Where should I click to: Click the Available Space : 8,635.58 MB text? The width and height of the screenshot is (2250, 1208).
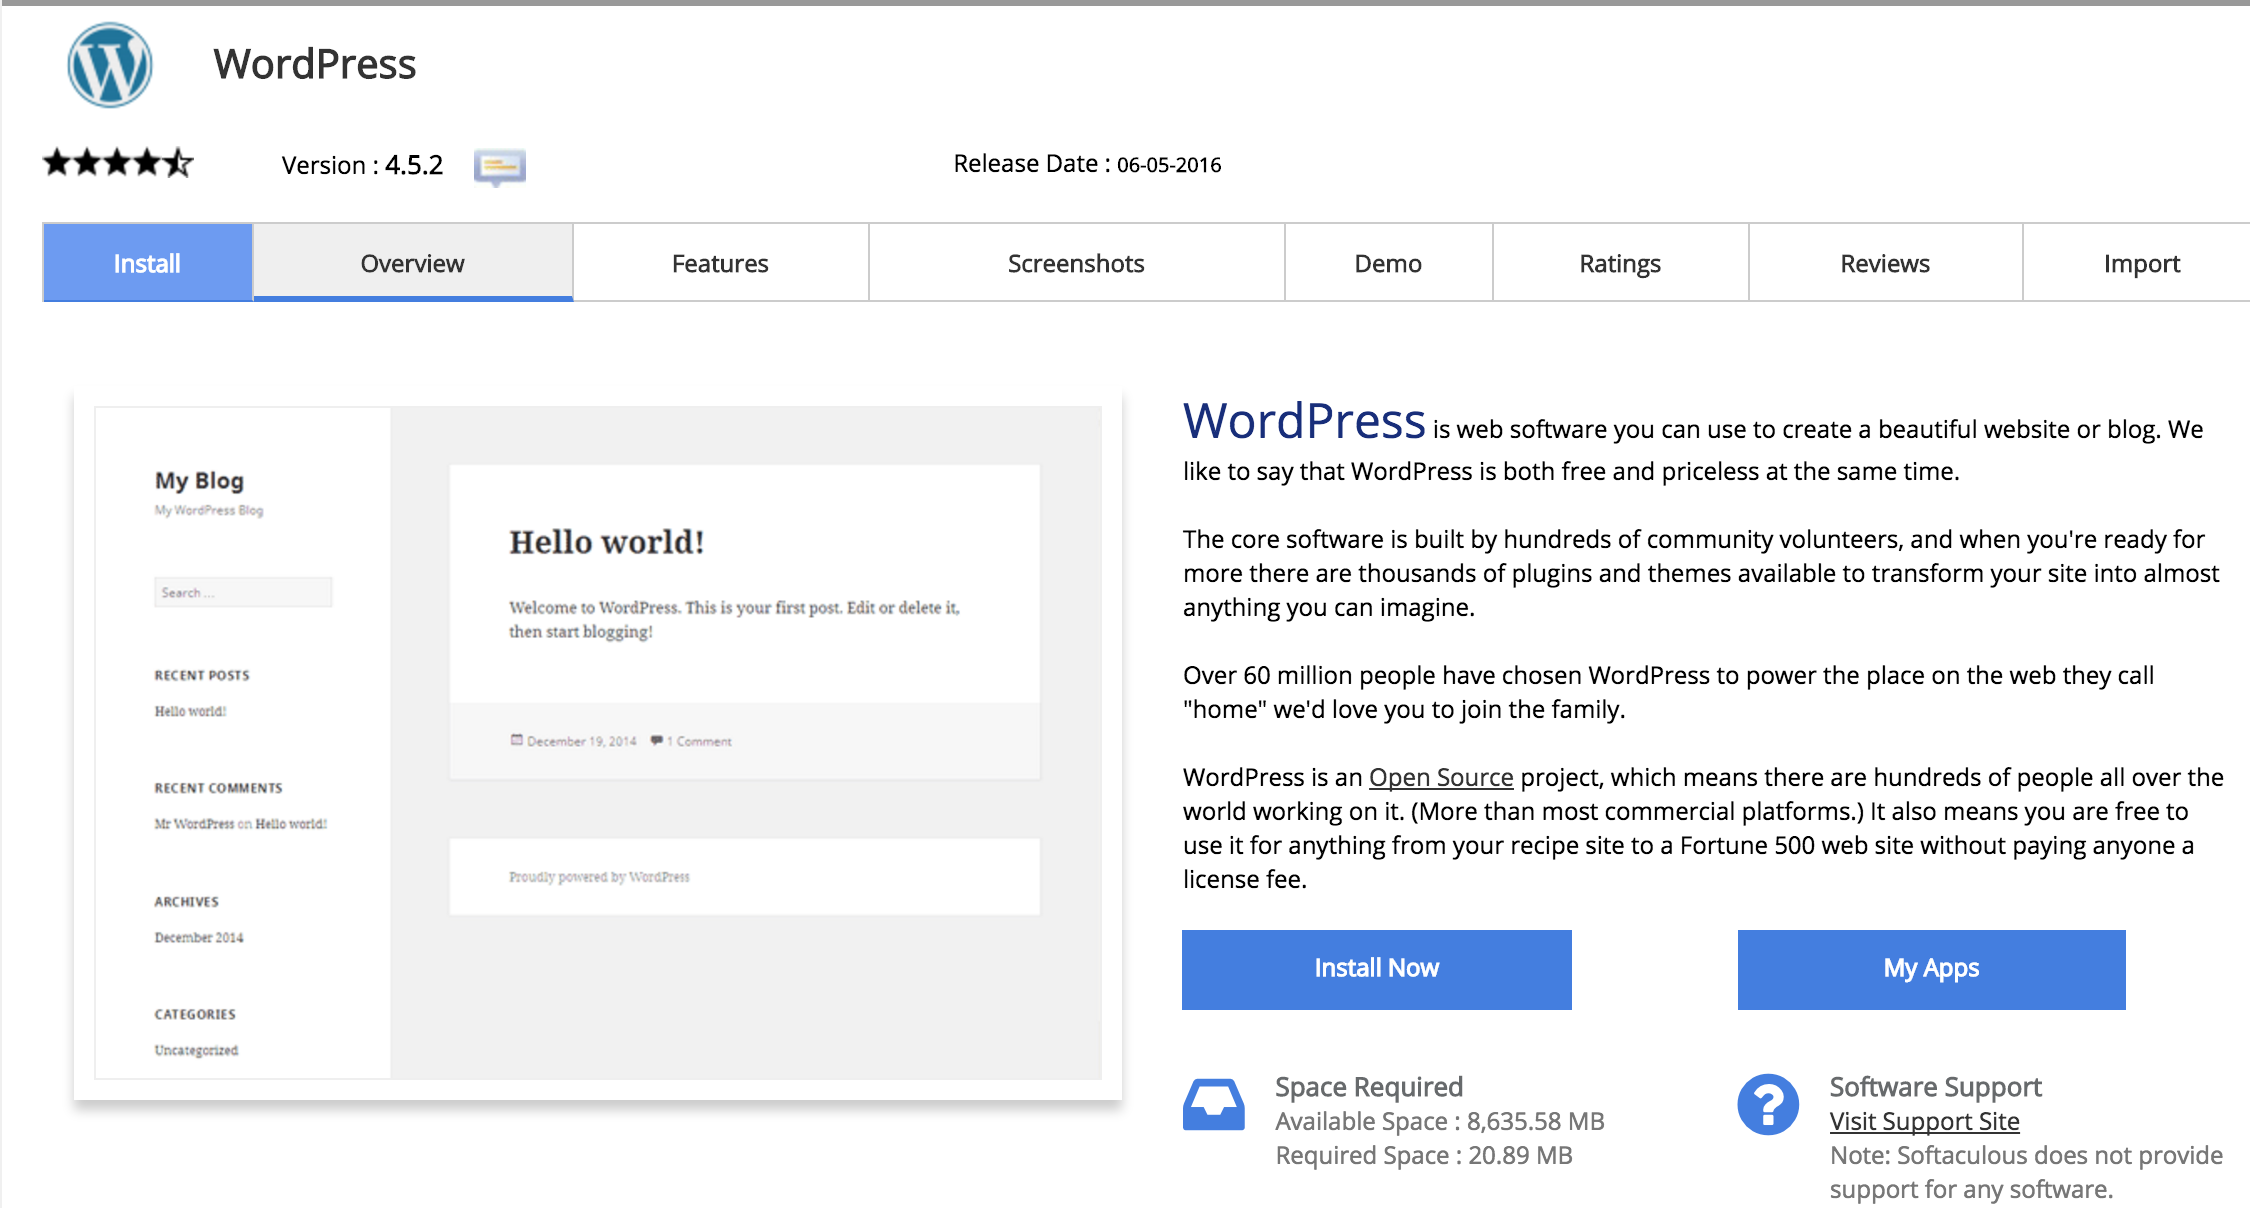(1439, 1121)
